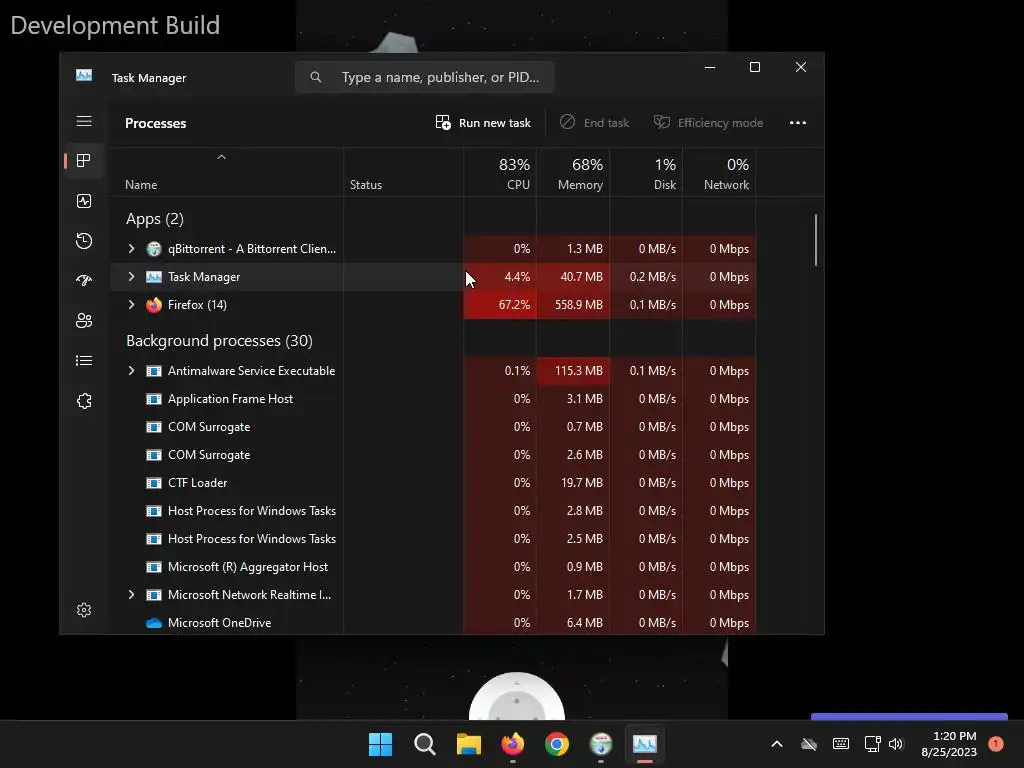Click the Efficiency mode button
The image size is (1024, 768).
(709, 123)
